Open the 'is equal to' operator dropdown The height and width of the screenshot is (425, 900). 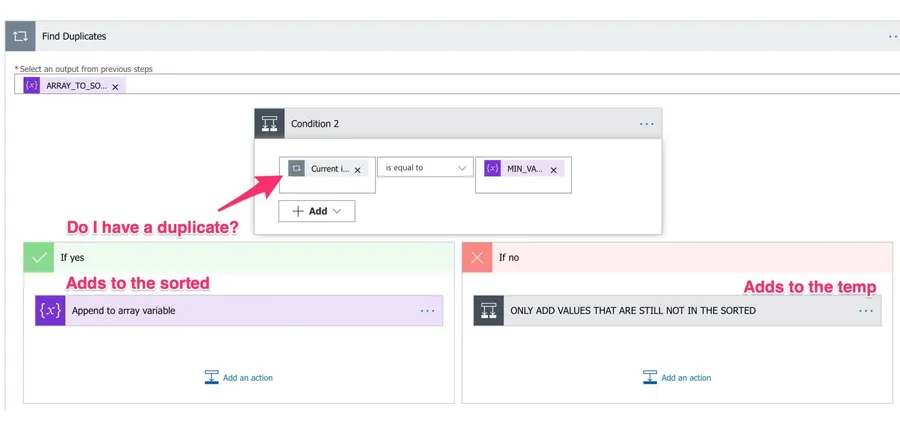425,168
